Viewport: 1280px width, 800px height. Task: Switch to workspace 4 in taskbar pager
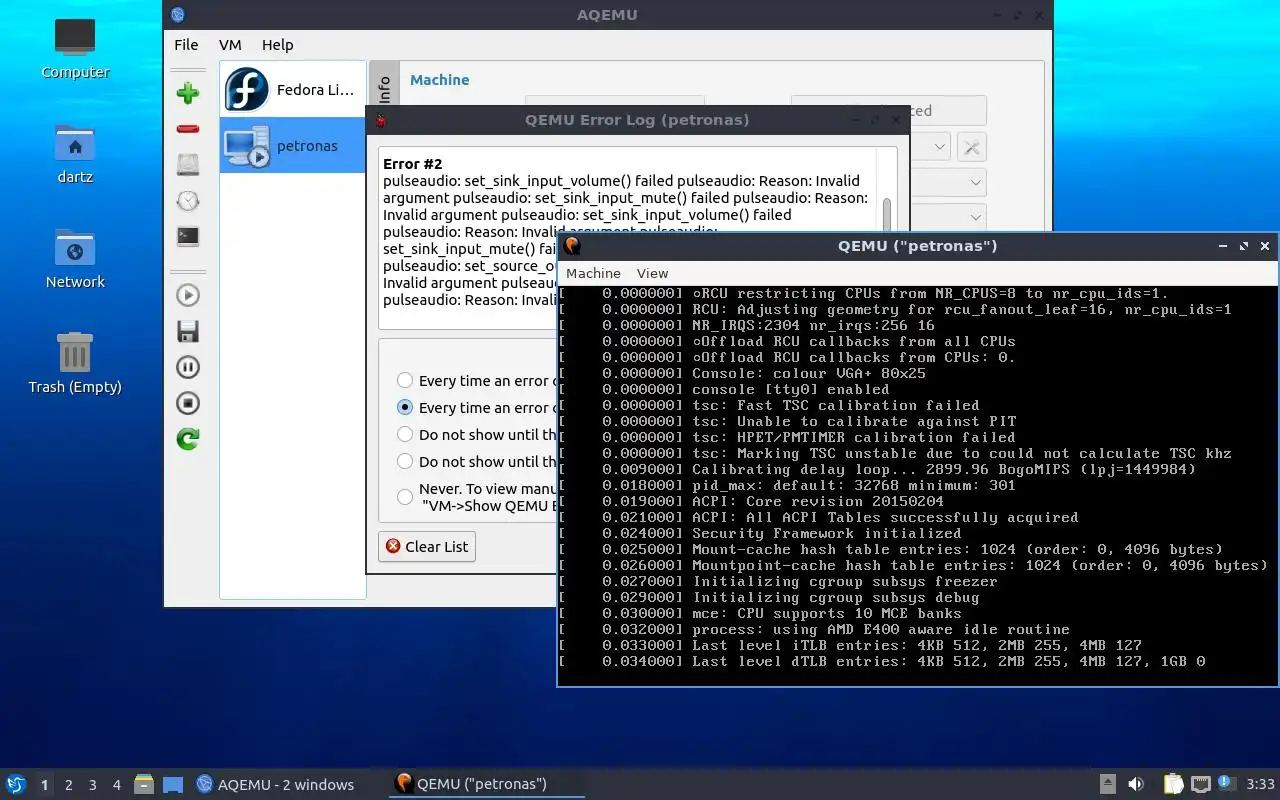click(x=116, y=785)
